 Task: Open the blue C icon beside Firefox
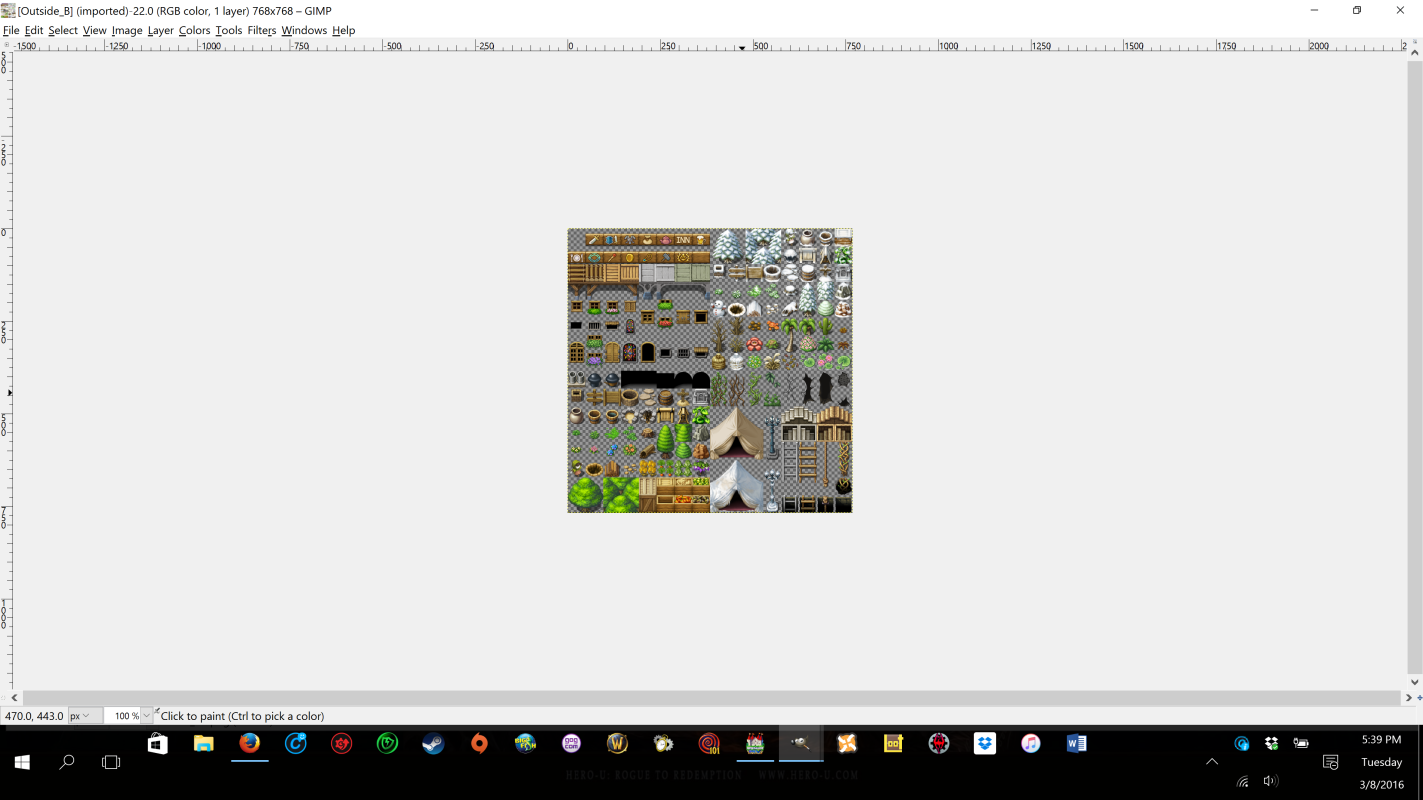(295, 744)
